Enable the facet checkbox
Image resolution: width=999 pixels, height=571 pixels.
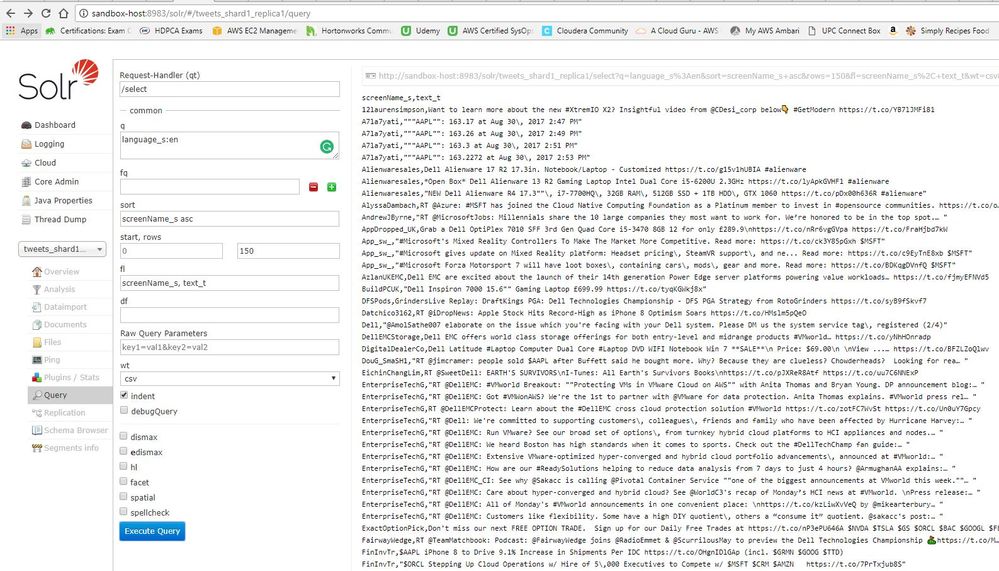click(124, 481)
